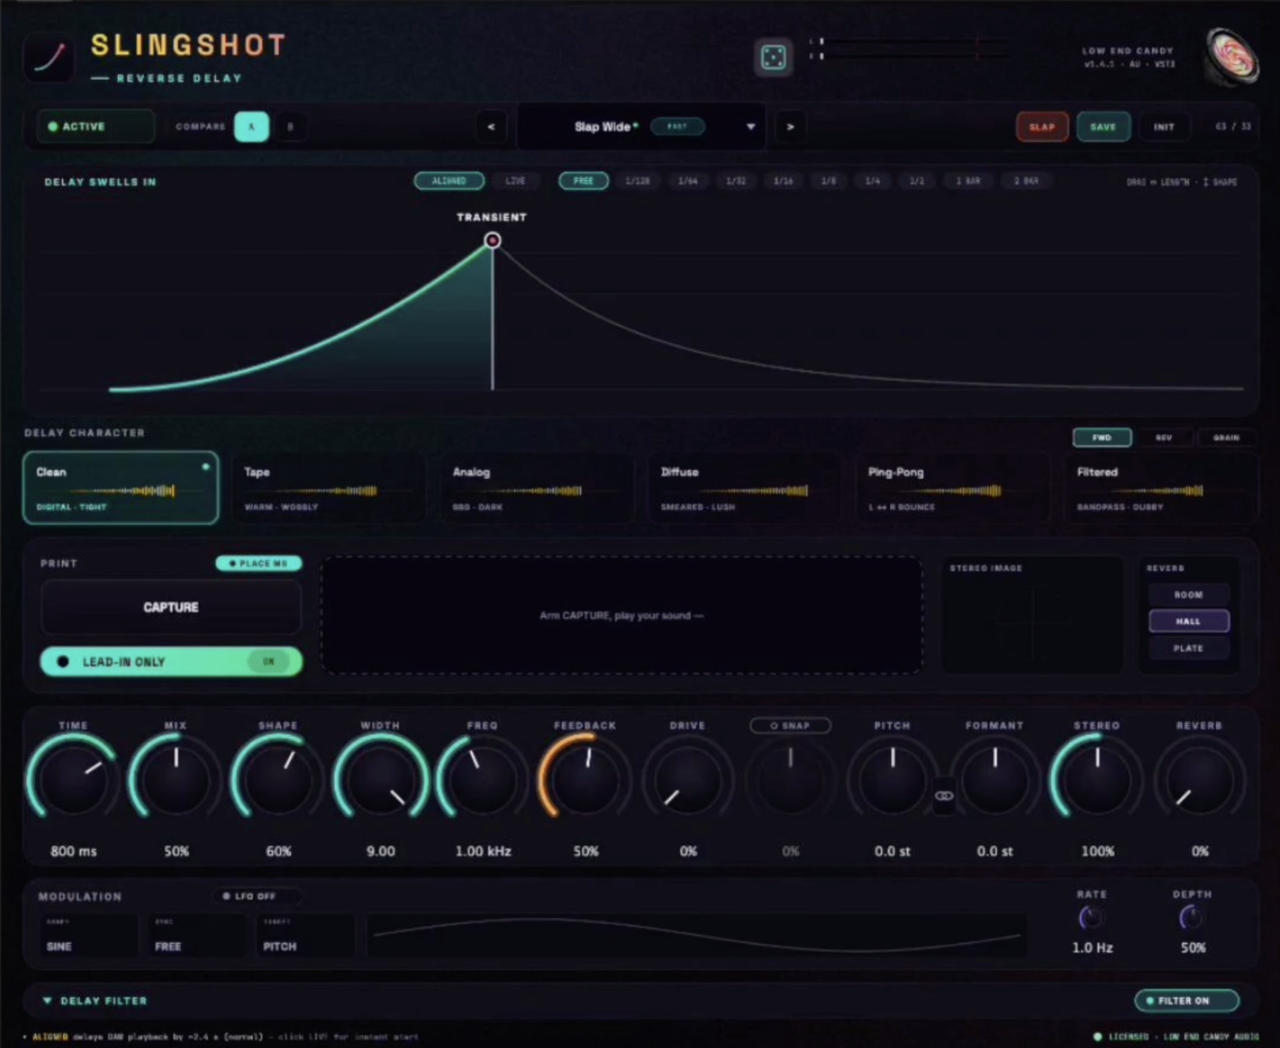Click the Time knob
1280x1048 pixels.
(73, 778)
